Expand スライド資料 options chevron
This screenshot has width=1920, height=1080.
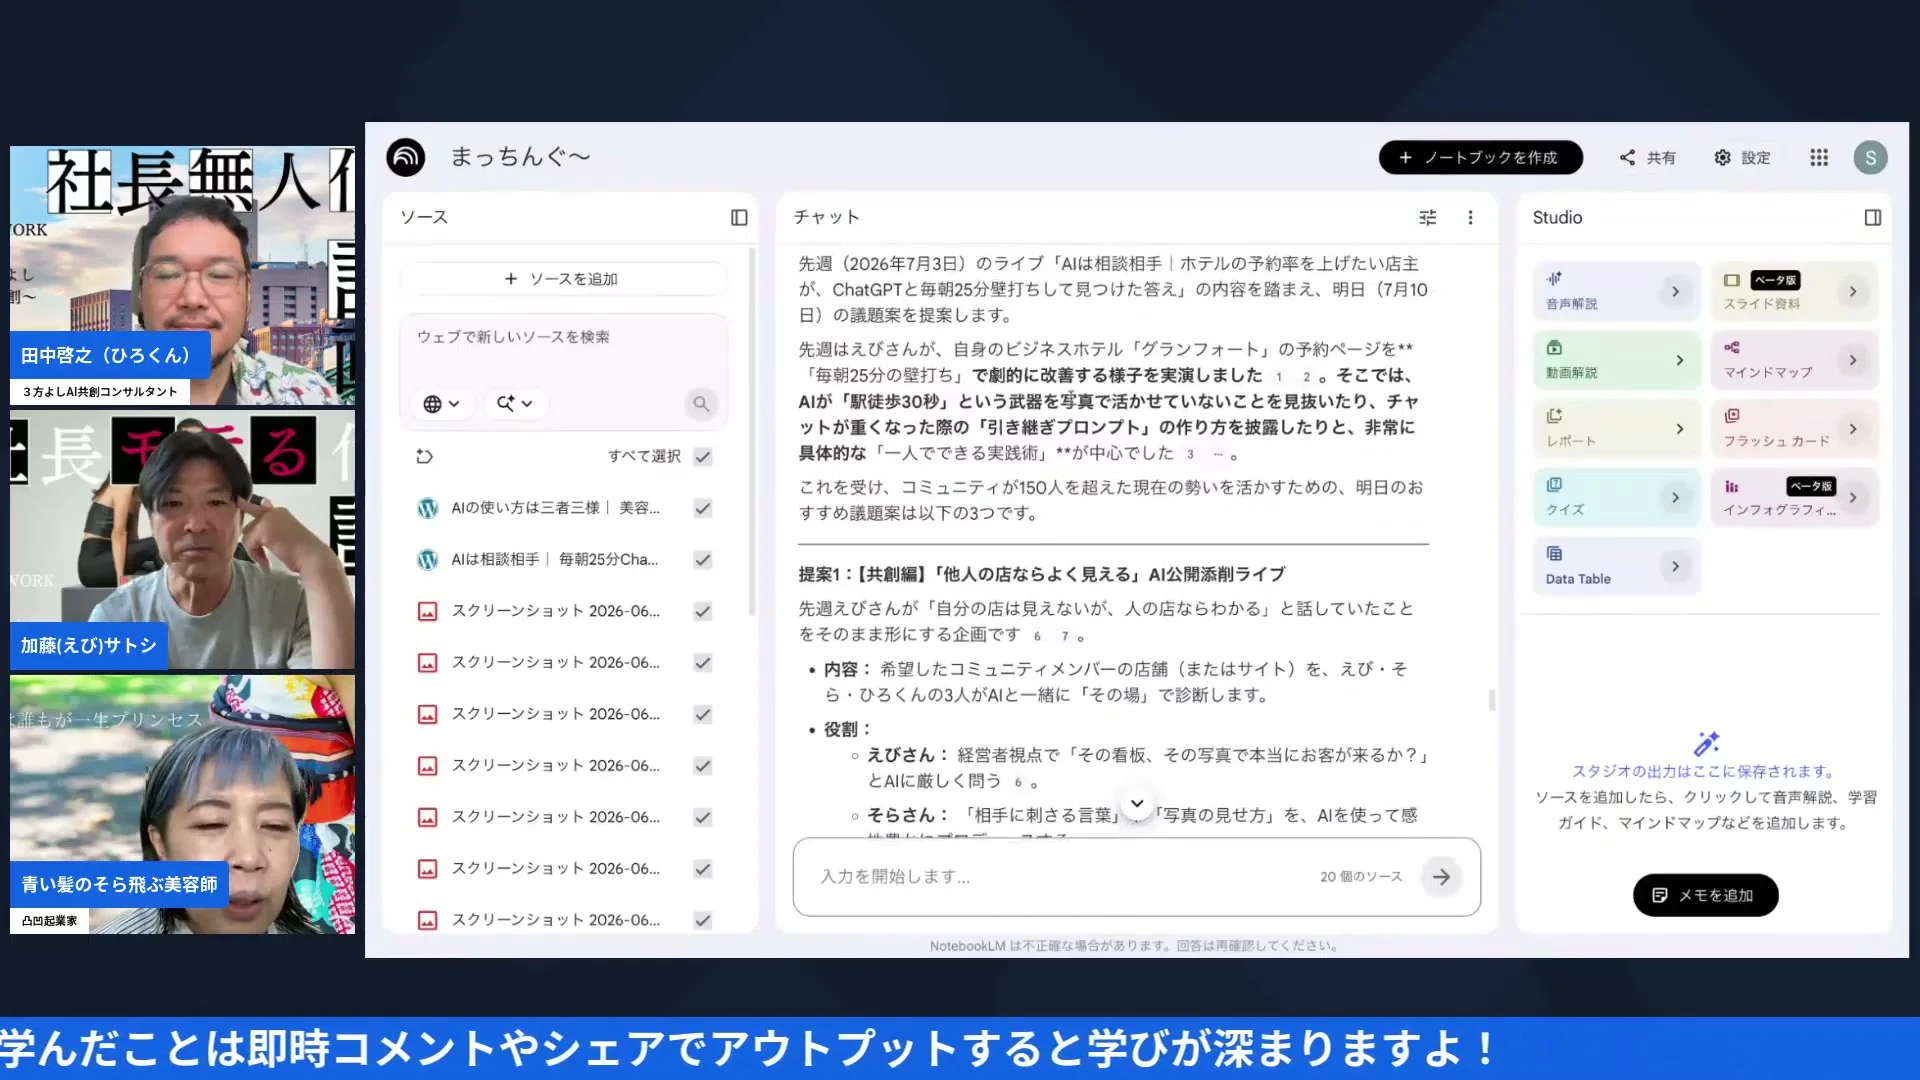tap(1853, 292)
